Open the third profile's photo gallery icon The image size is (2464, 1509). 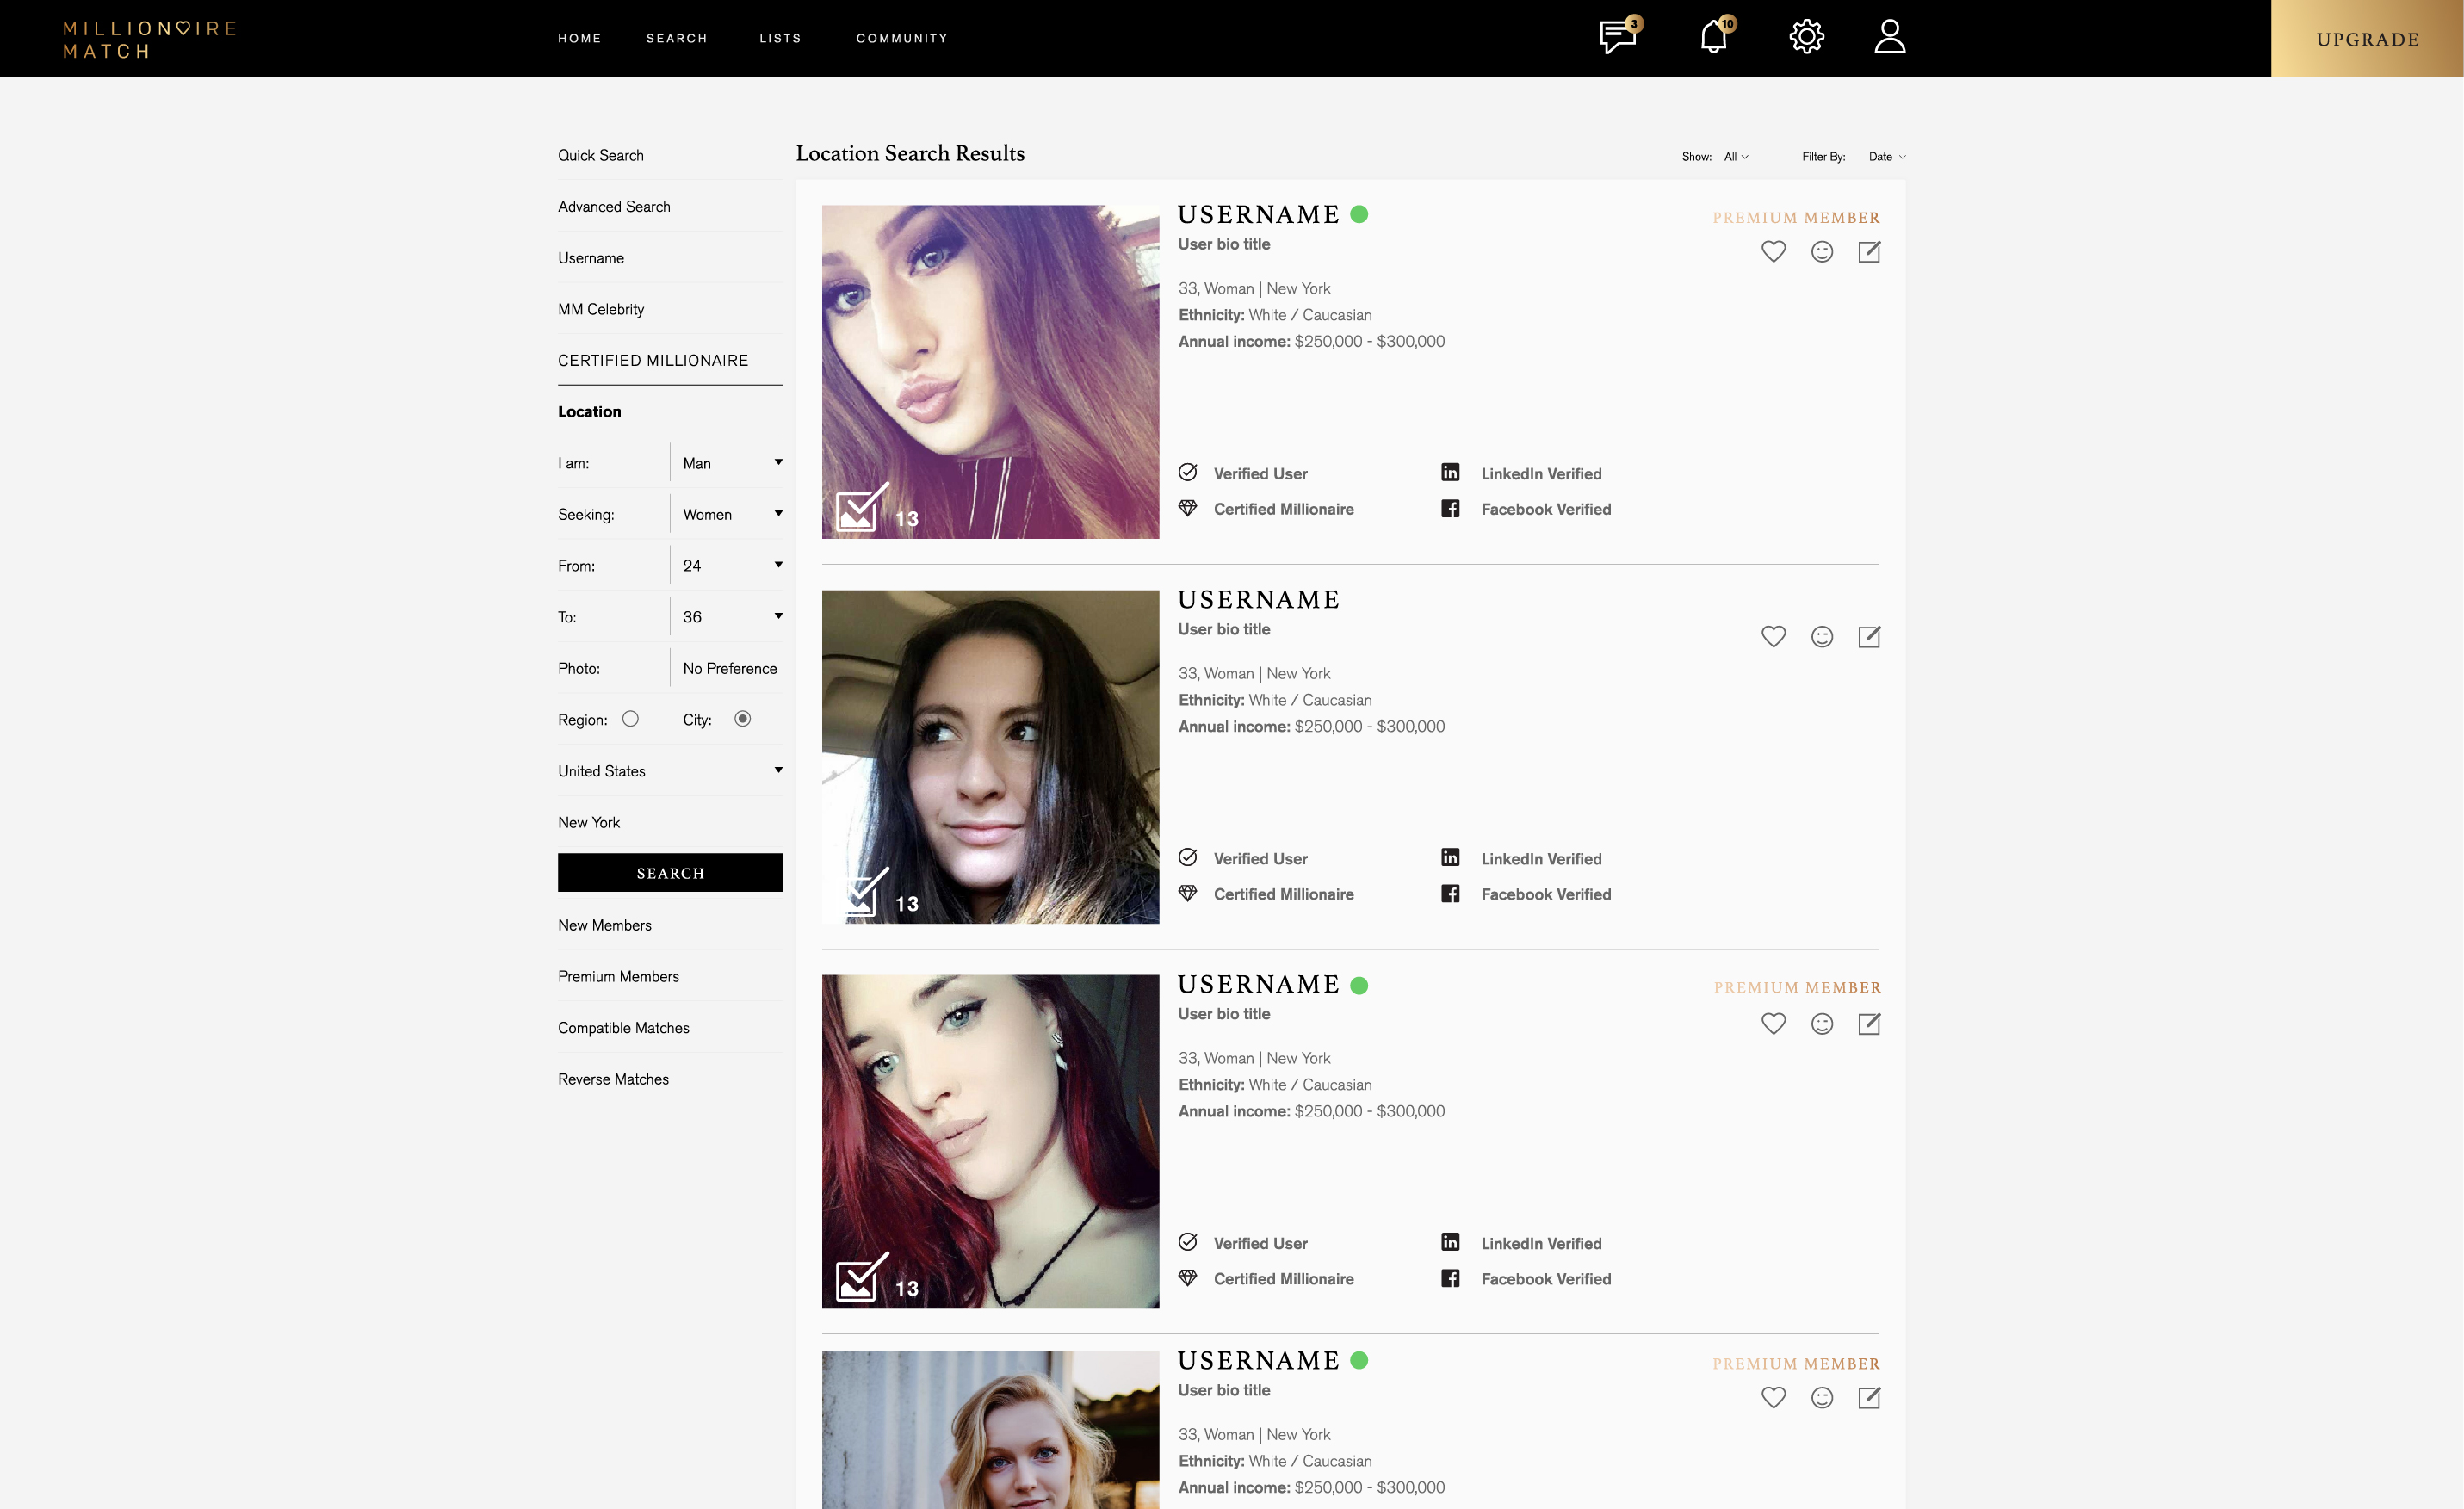point(862,1278)
